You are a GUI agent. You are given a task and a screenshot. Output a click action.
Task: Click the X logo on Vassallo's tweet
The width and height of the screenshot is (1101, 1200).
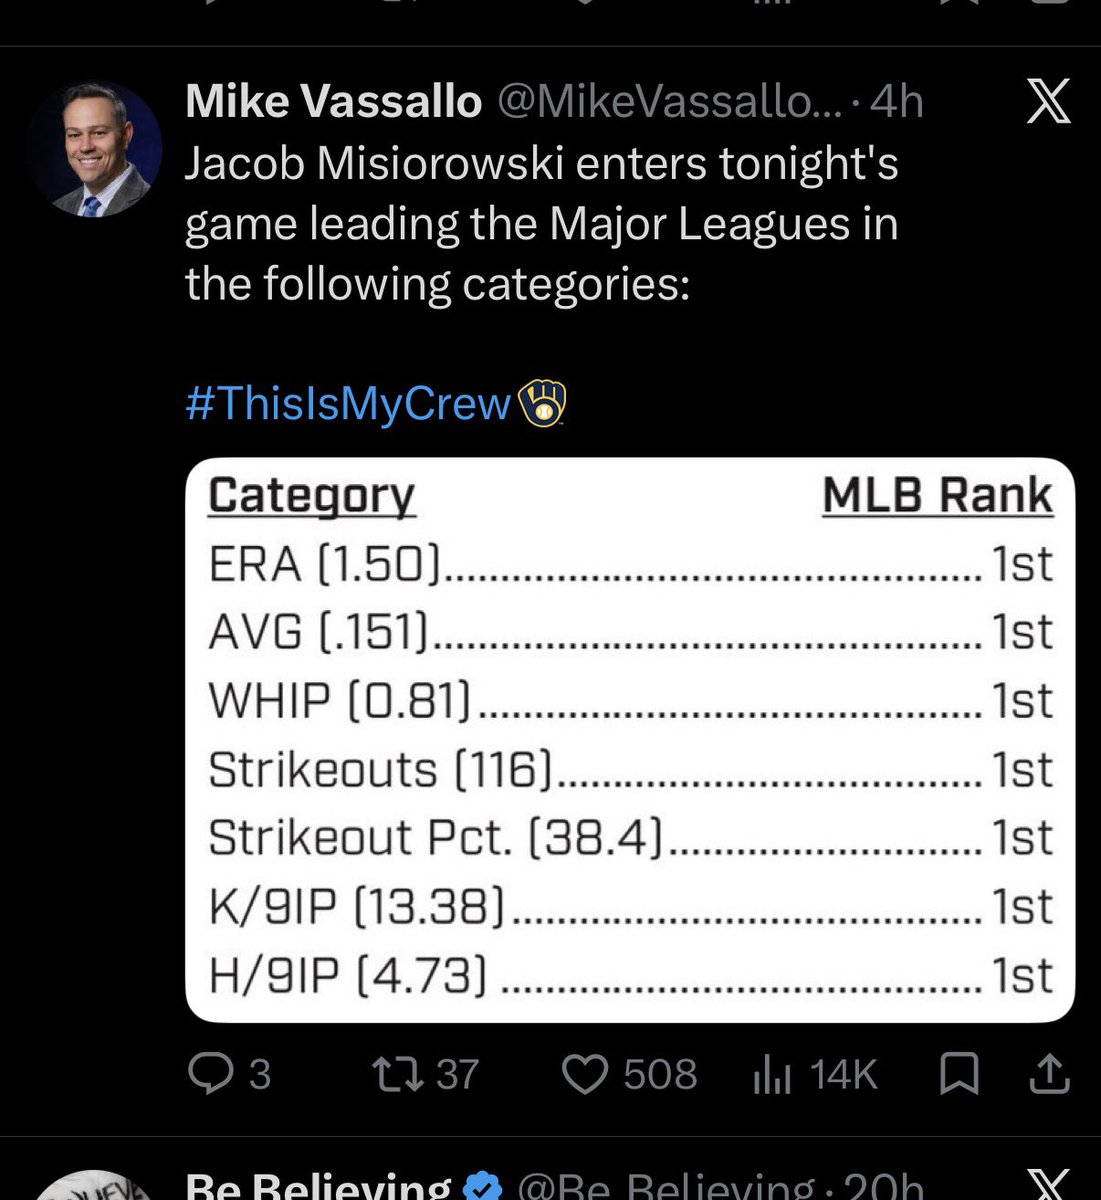point(1049,101)
